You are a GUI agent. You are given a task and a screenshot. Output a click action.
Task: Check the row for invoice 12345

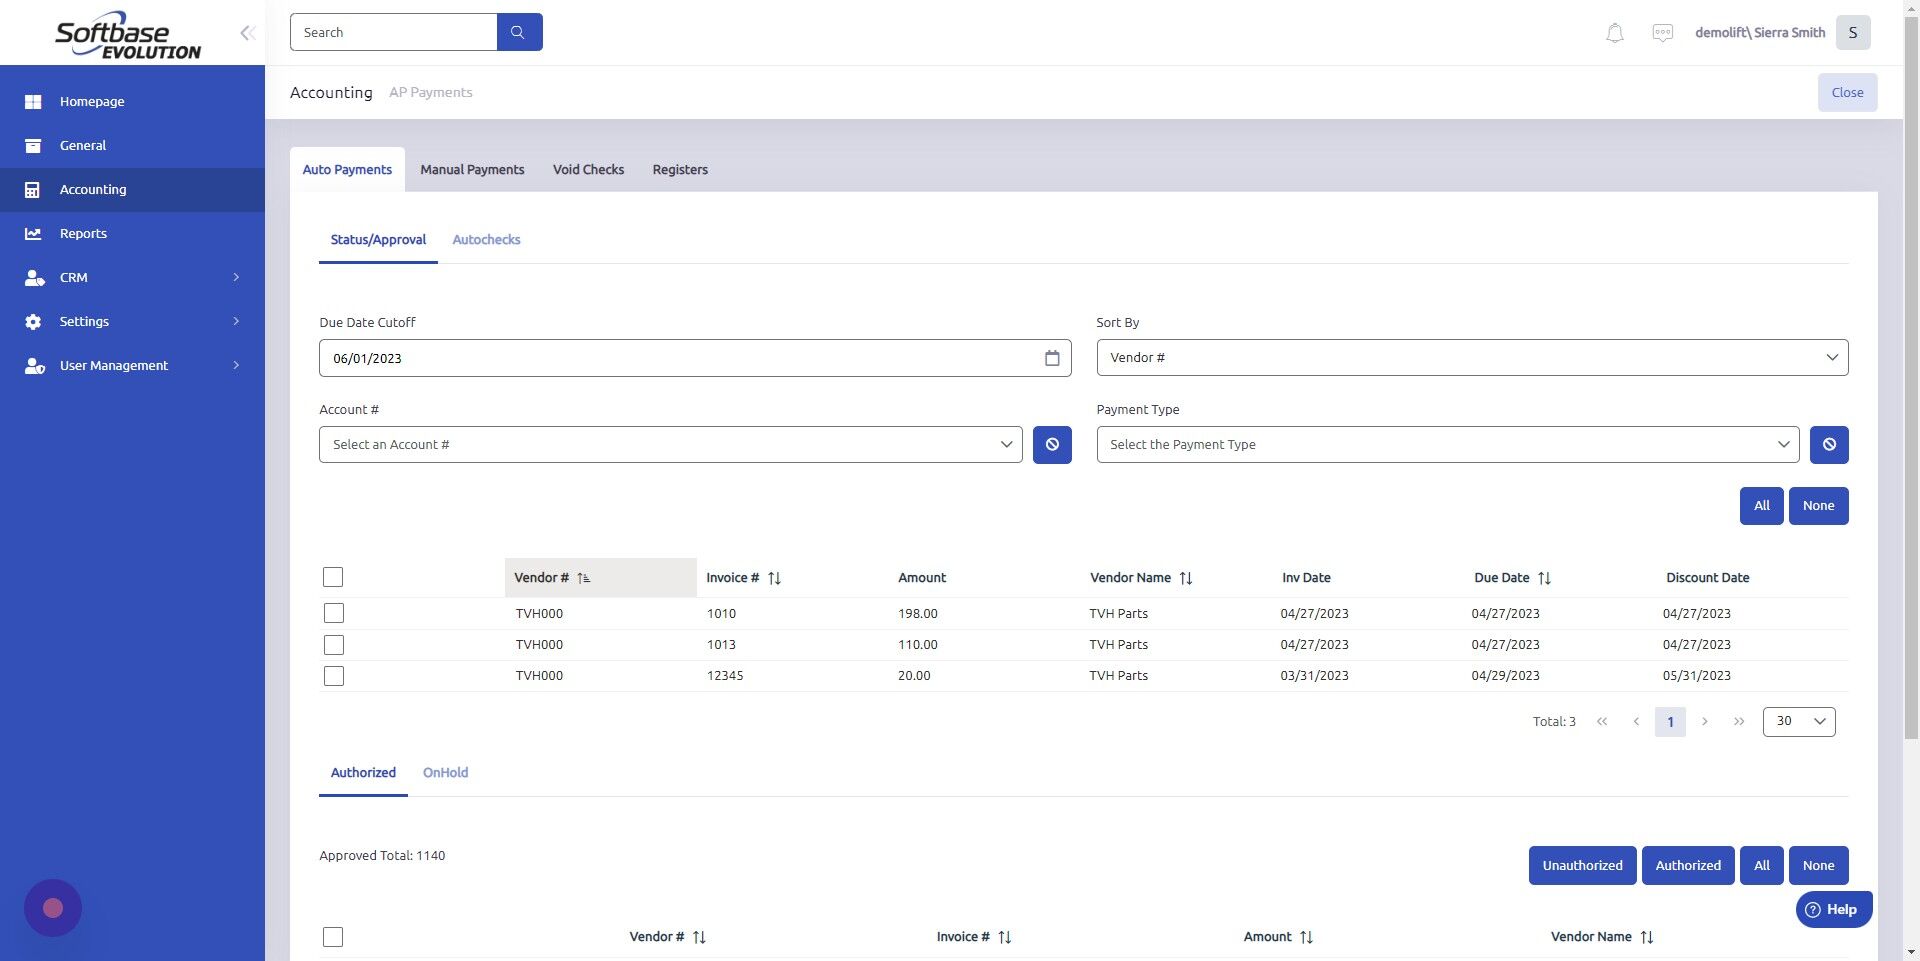tap(333, 675)
